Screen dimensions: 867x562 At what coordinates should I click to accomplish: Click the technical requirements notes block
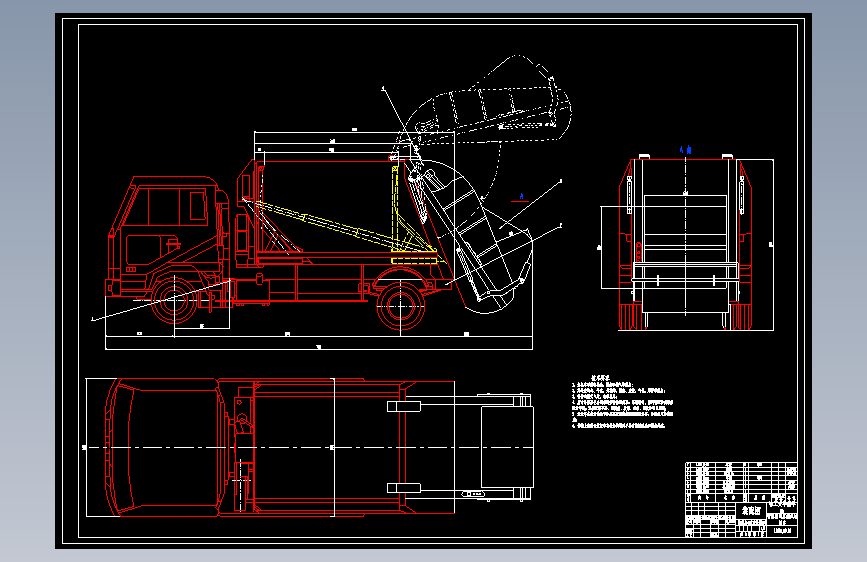[623, 402]
